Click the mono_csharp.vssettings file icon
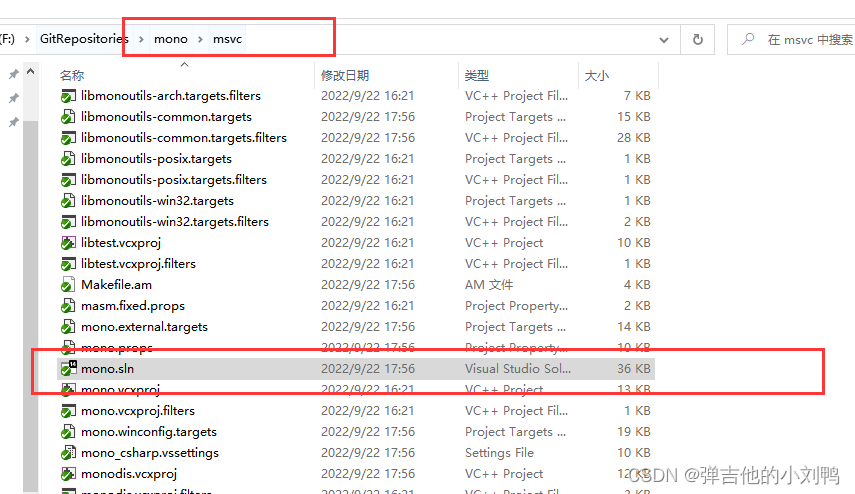This screenshot has width=855, height=494. click(68, 453)
